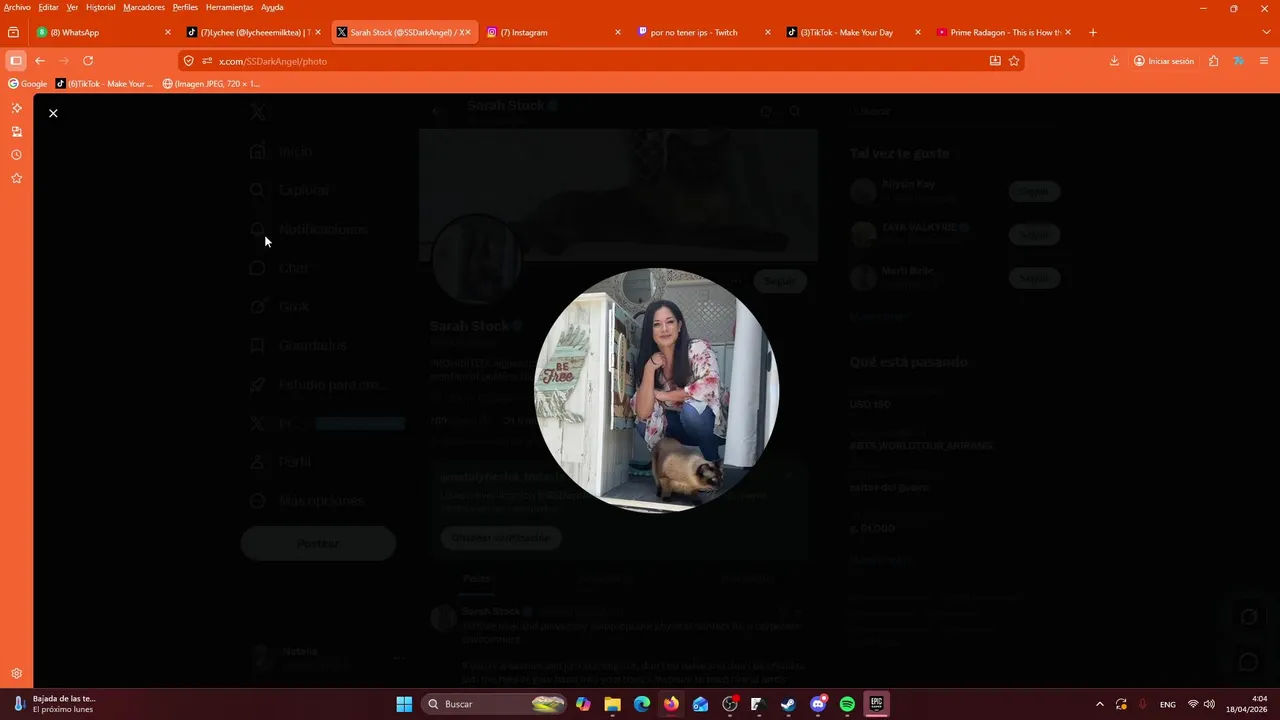Close the WhatsApp tab
Screen dimensions: 1280x720
(168, 32)
